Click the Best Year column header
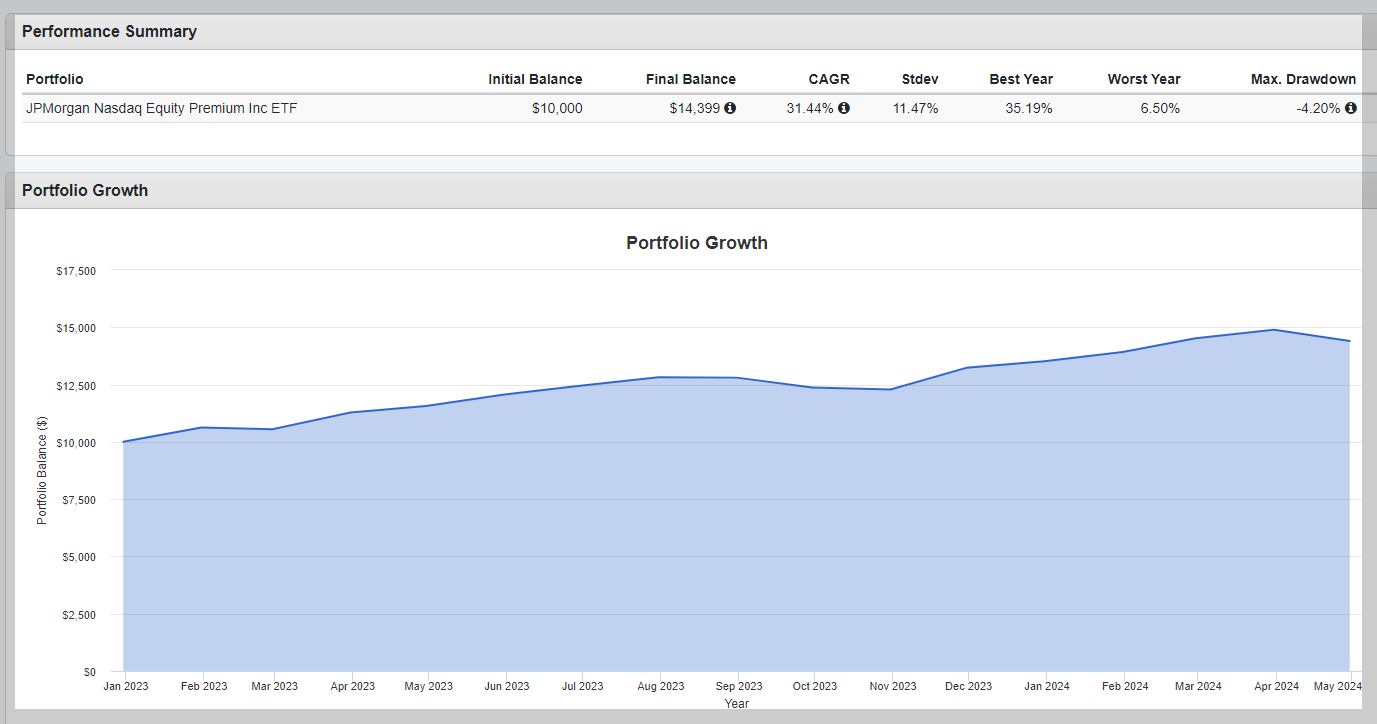The width and height of the screenshot is (1377, 724). coord(1021,79)
